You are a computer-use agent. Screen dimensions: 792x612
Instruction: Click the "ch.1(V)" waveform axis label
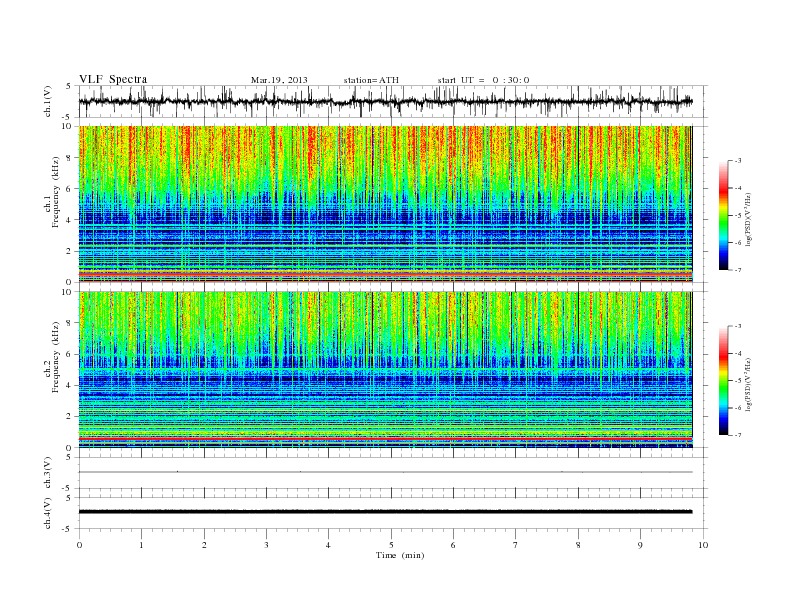click(48, 101)
